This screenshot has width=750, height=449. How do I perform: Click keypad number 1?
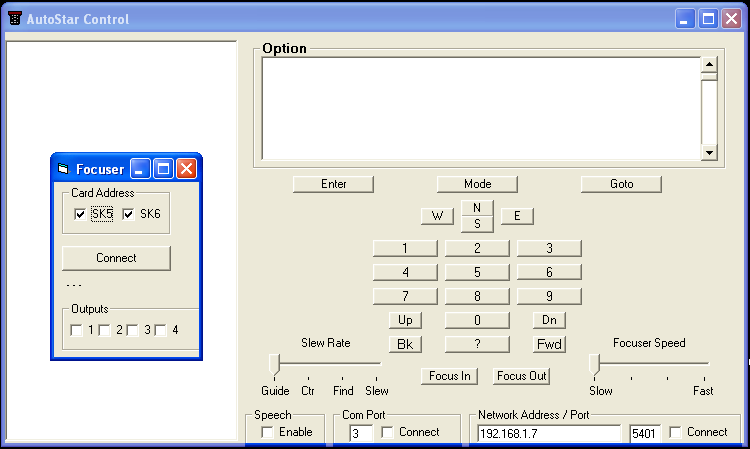[405, 248]
